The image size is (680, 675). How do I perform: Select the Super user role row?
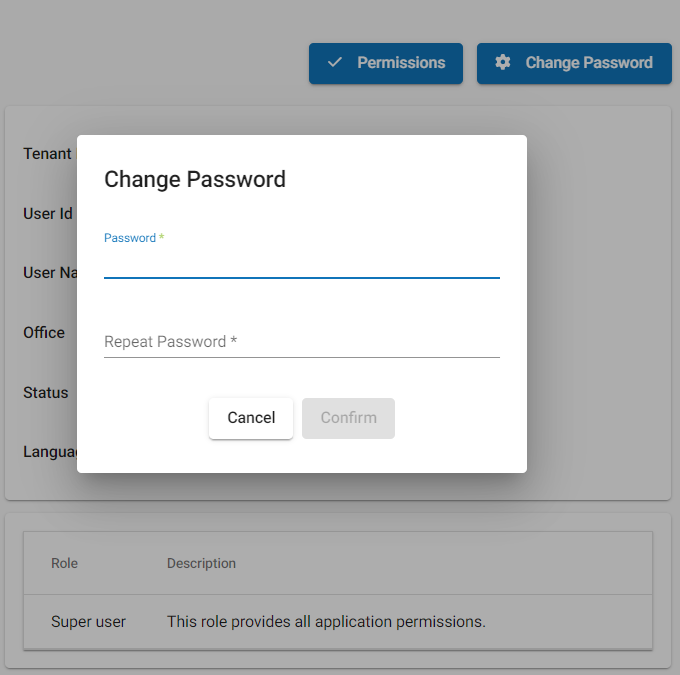[x=338, y=622]
